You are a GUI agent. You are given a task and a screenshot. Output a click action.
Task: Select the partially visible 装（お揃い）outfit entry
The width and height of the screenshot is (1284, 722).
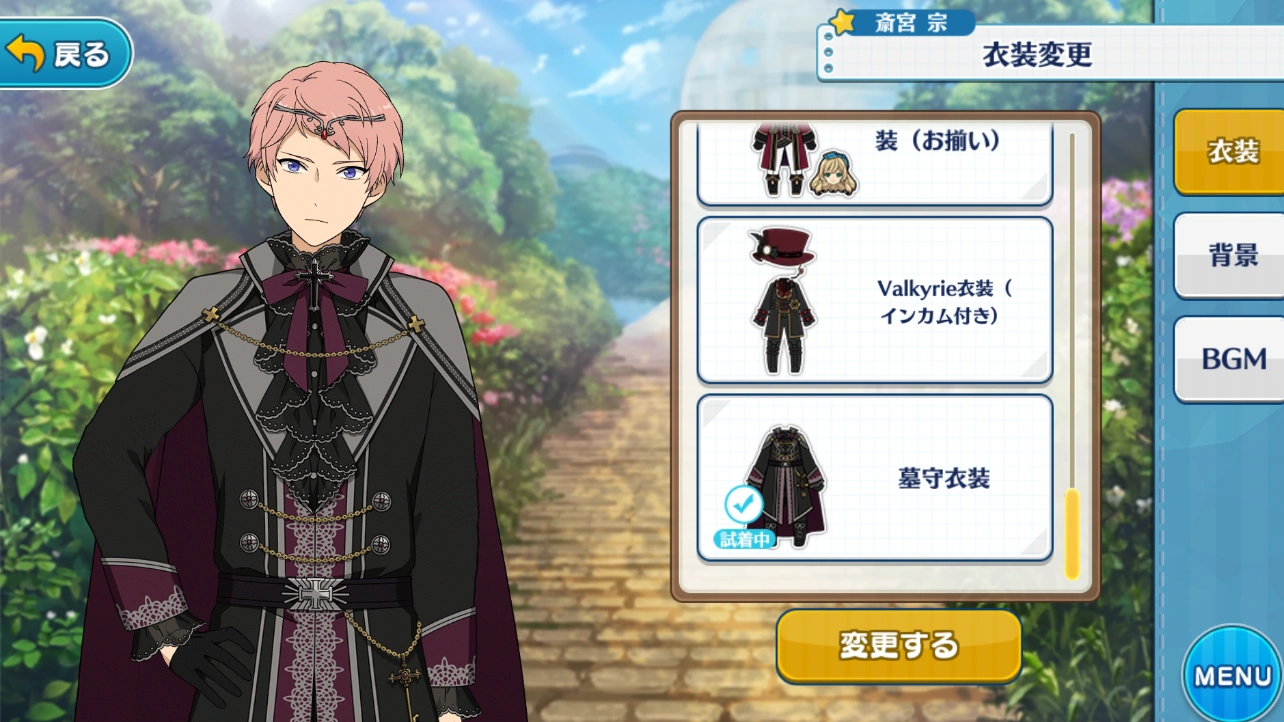coord(875,165)
